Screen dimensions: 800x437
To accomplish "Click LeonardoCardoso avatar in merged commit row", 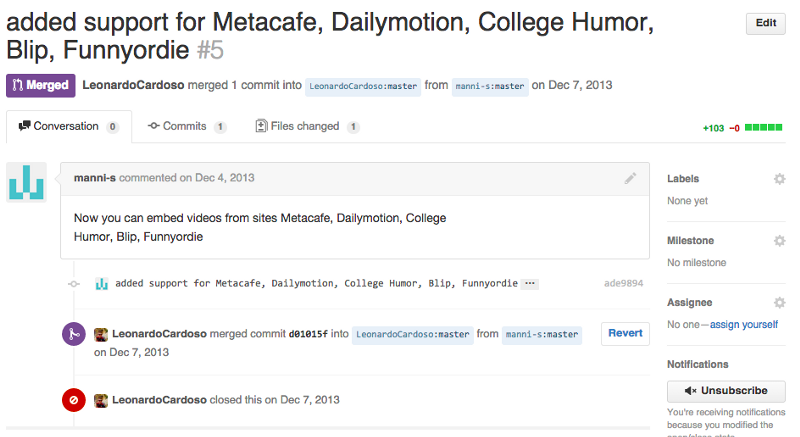I will click(x=101, y=335).
